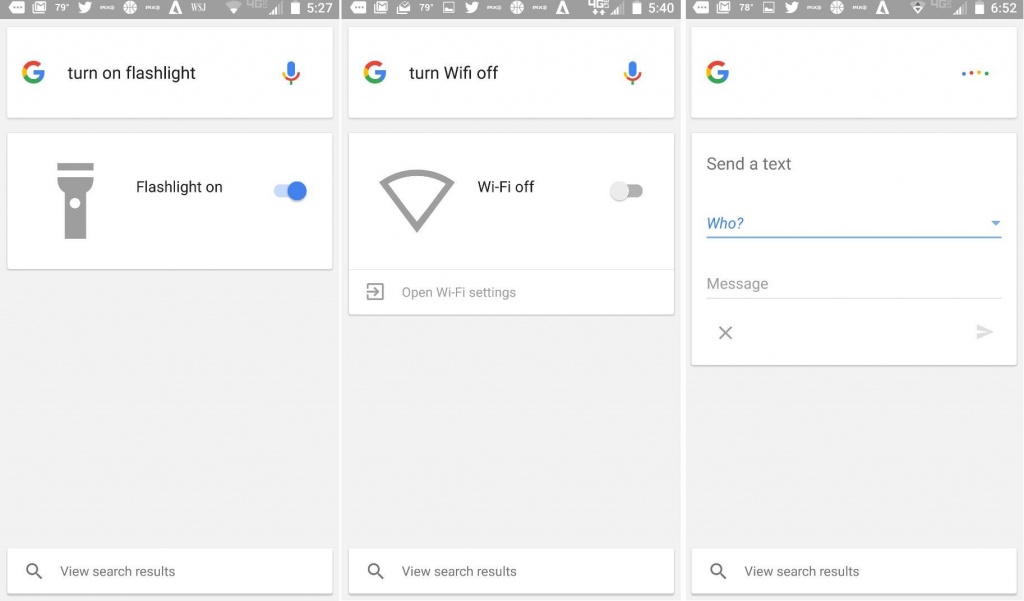View search results below the Wi-Fi card
1024x601 pixels.
(459, 571)
